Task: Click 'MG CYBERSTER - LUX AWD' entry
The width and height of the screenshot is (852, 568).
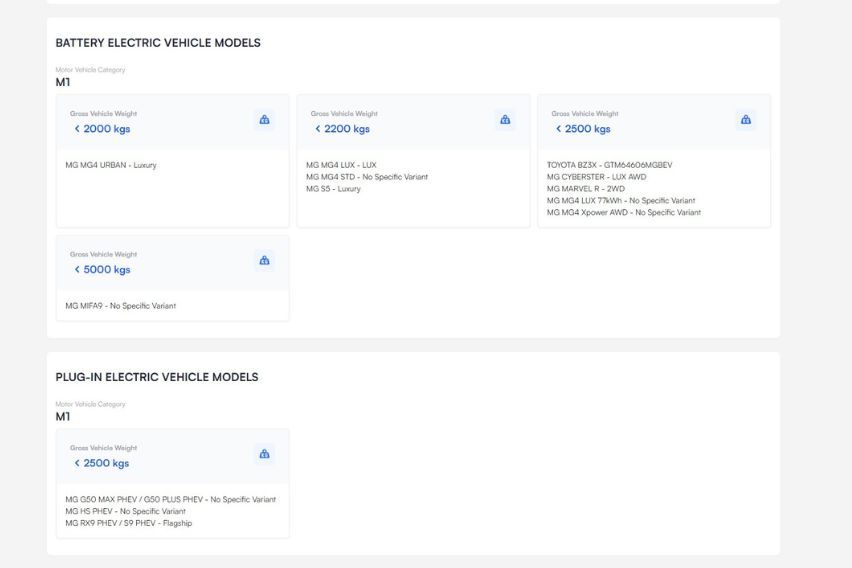Action: pos(597,177)
